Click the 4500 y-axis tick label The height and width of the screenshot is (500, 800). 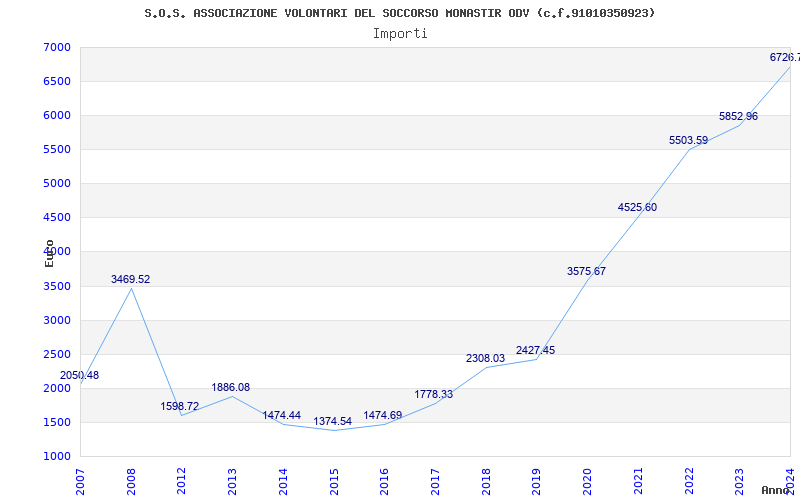click(x=57, y=218)
